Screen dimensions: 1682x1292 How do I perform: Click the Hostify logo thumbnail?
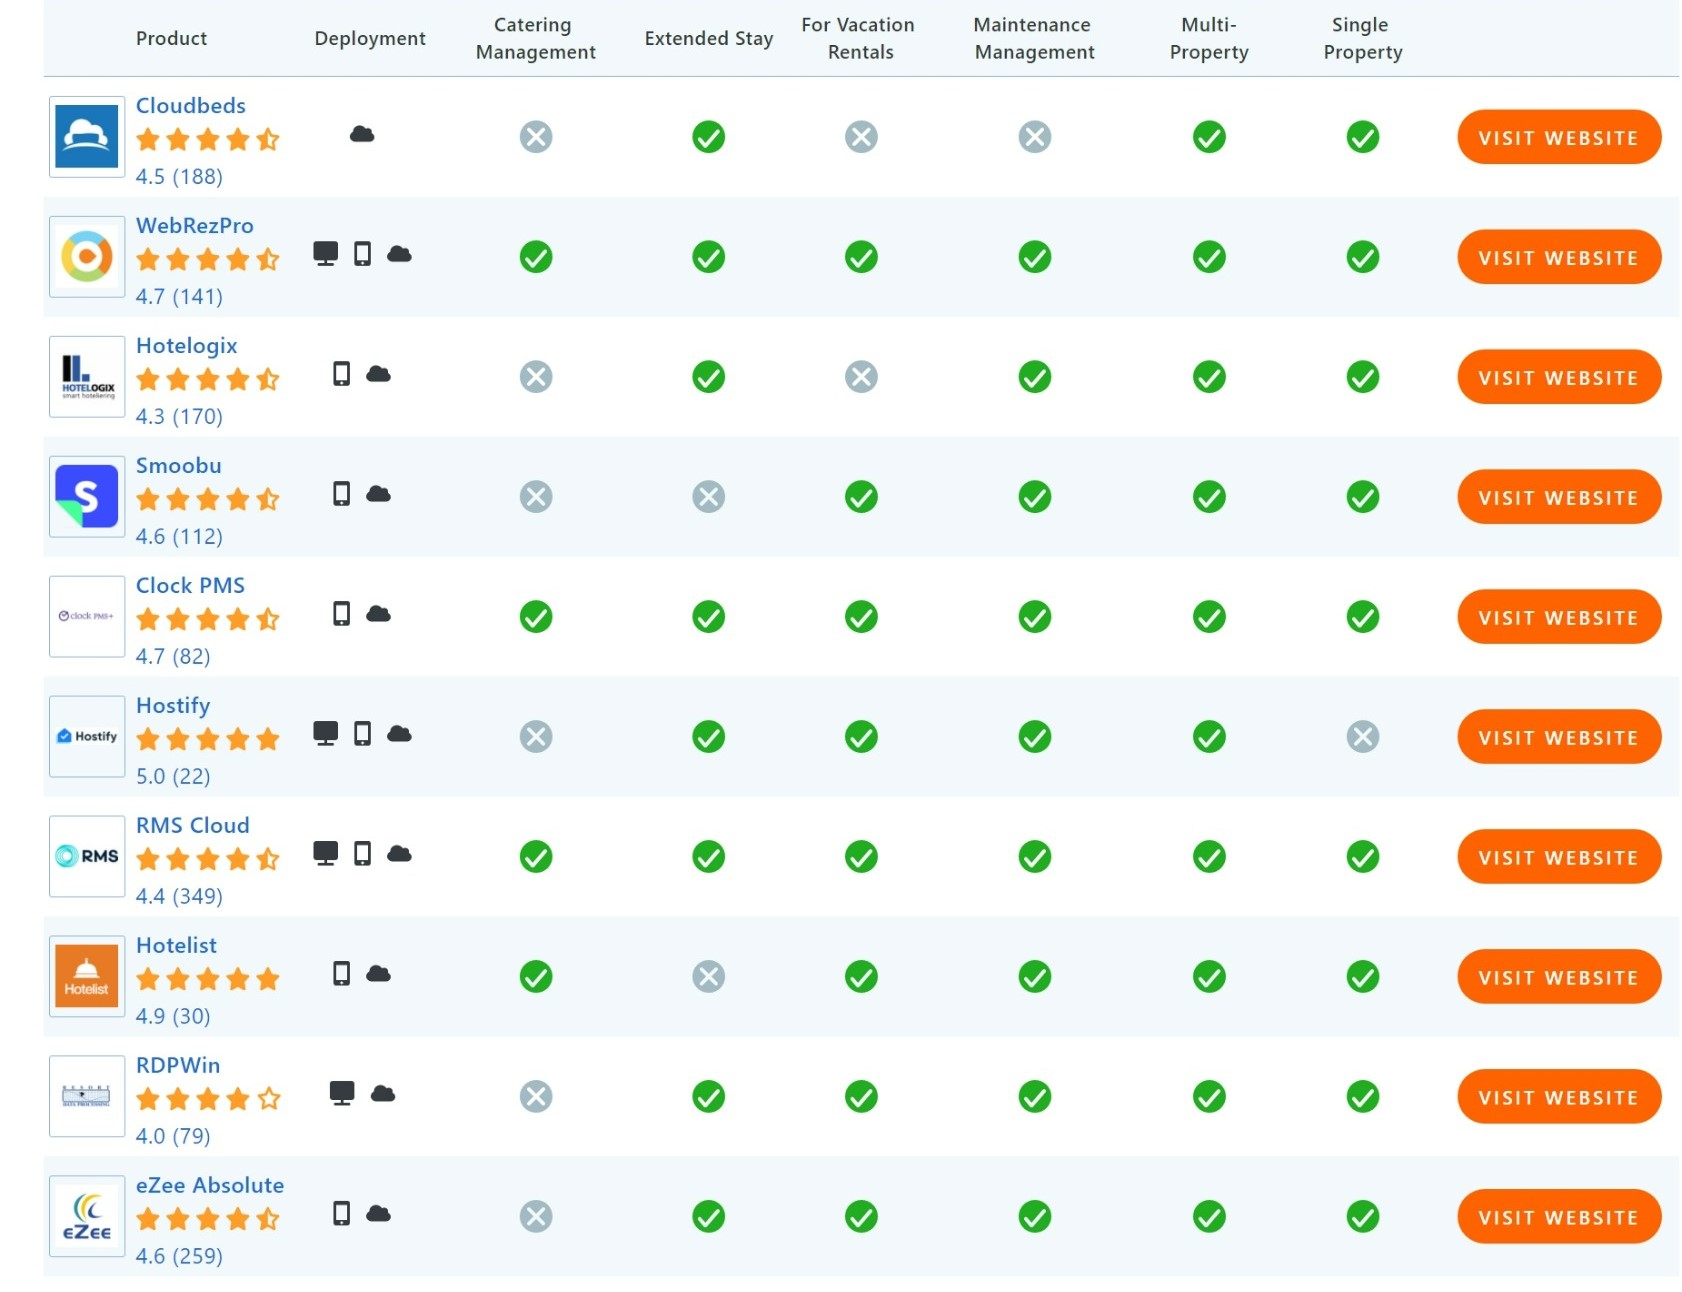87,736
